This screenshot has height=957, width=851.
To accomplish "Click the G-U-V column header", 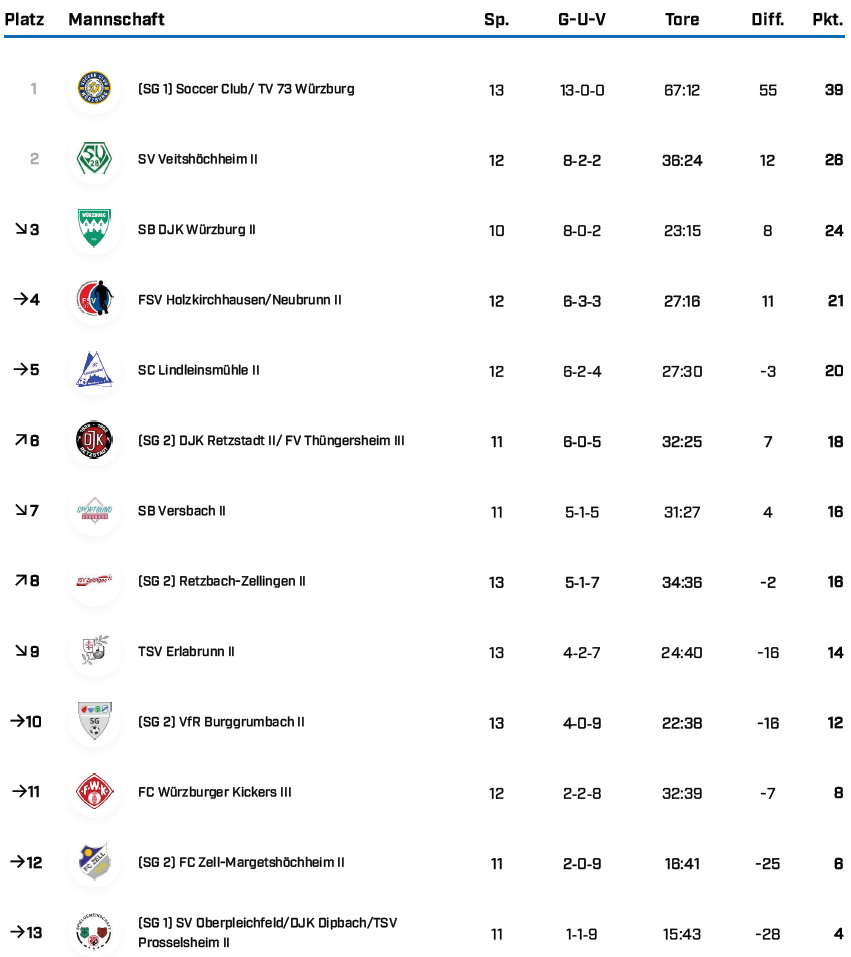I will [582, 19].
